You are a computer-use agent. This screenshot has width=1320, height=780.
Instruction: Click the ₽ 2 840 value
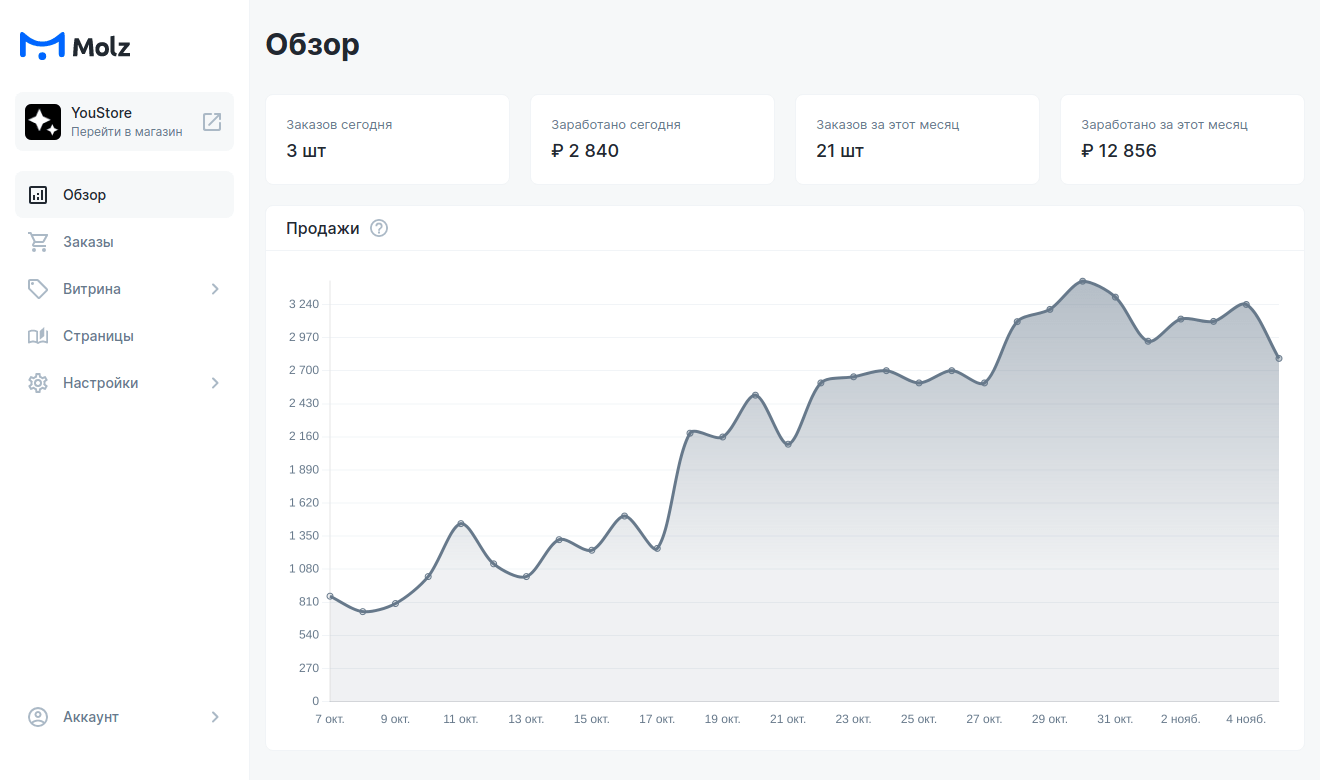585,151
